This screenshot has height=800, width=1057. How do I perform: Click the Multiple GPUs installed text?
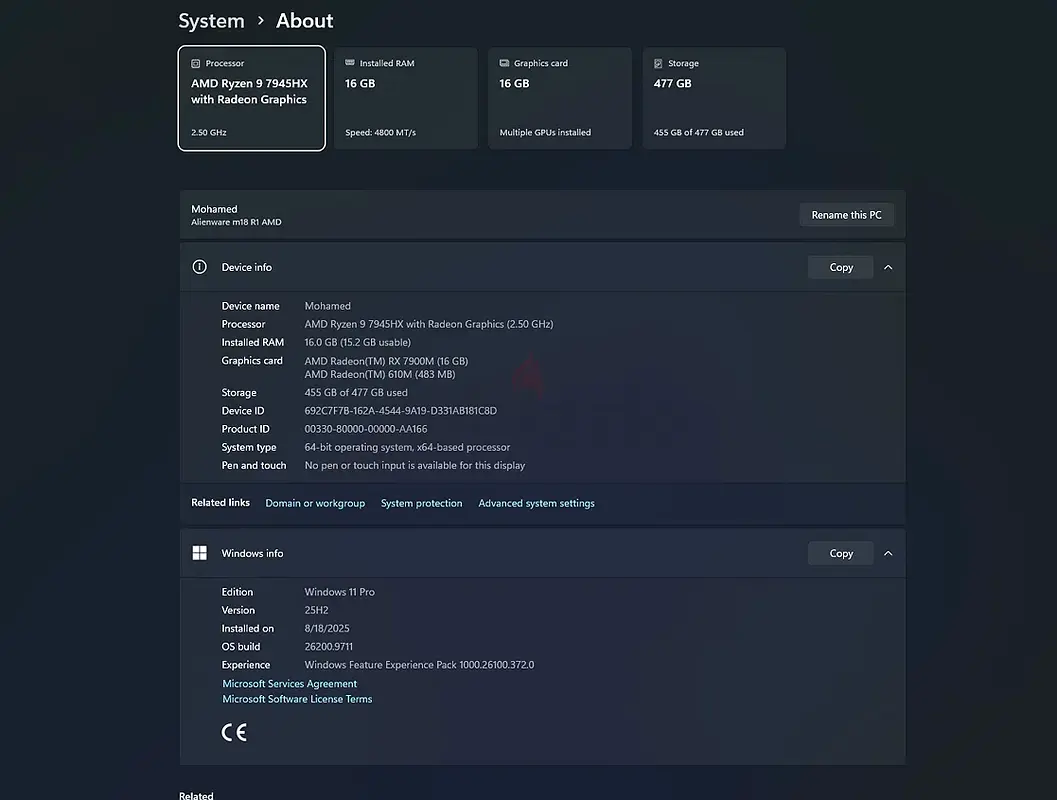(x=545, y=132)
